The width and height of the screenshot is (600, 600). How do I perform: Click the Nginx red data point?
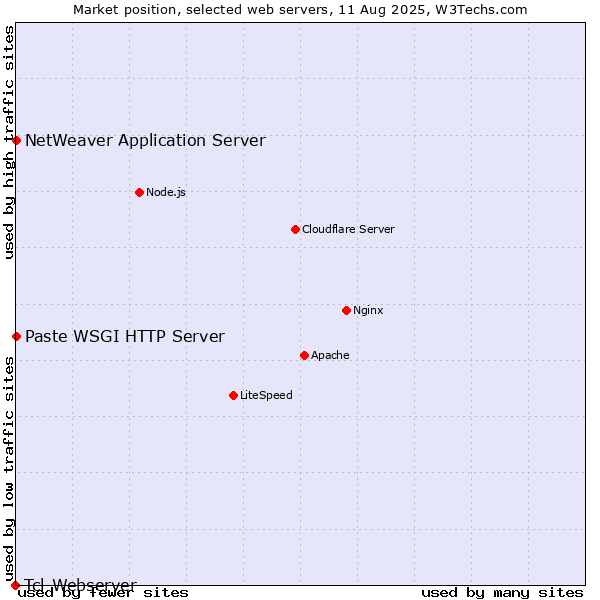(x=347, y=311)
